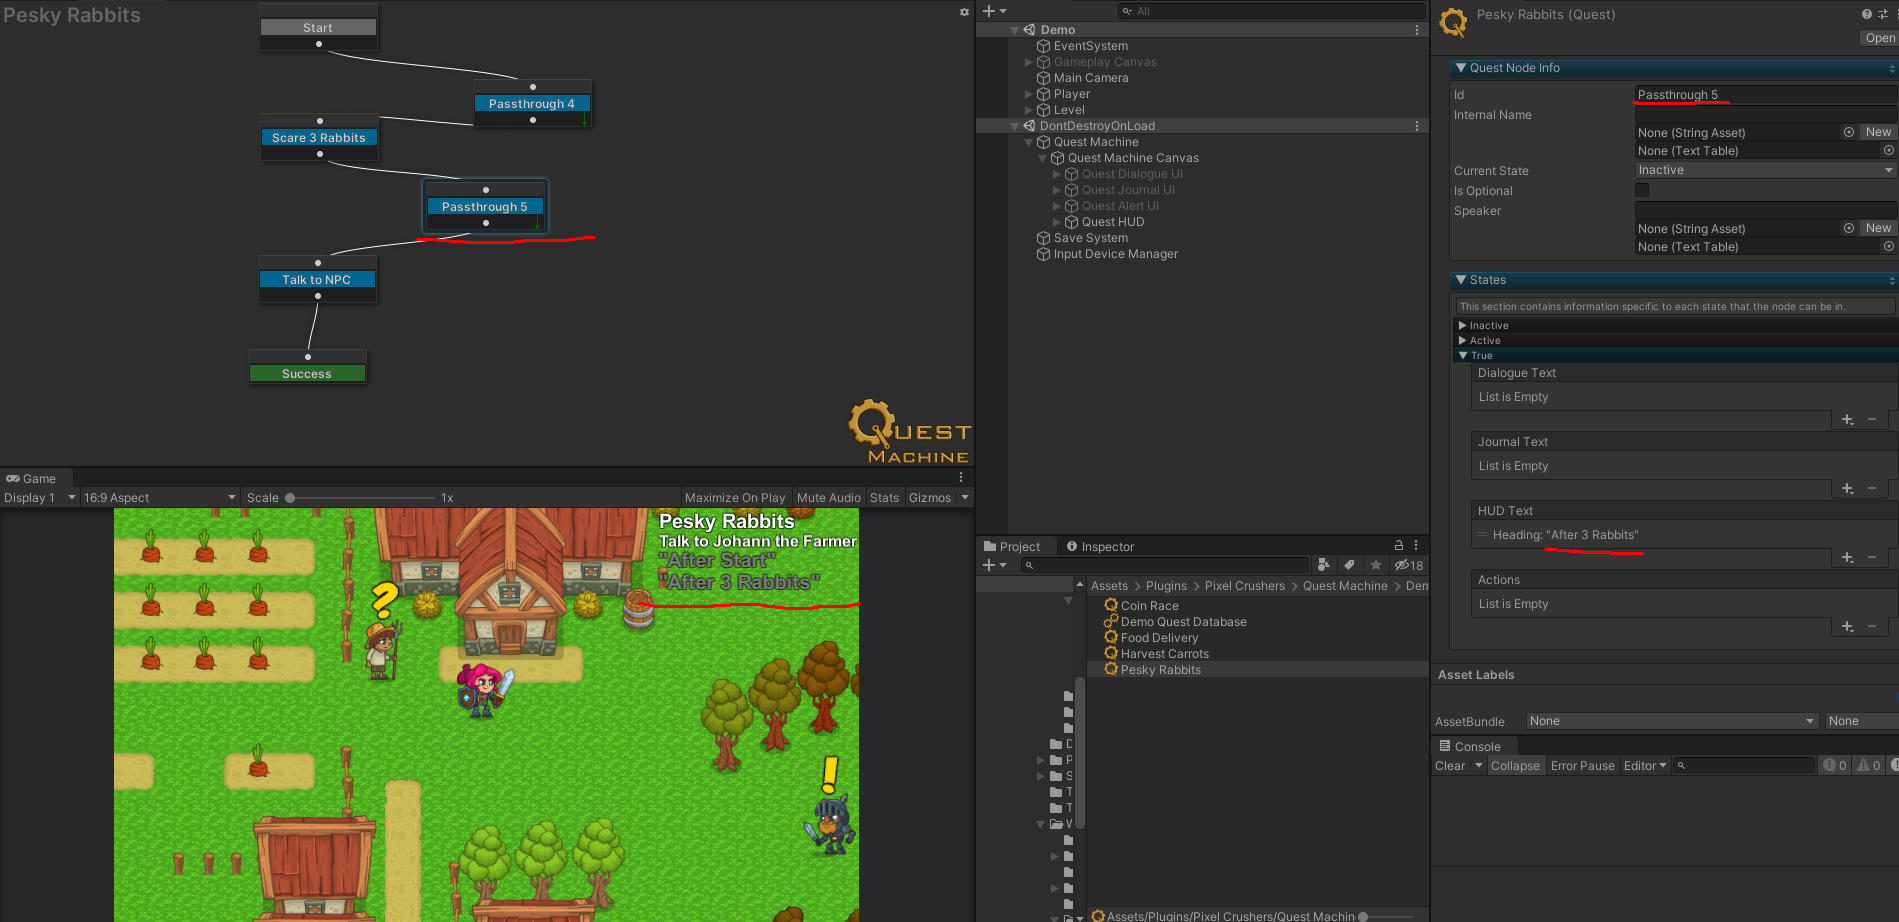Screen dimensions: 1899x922
Task: Select Quest Journal UI object
Action: point(1128,190)
